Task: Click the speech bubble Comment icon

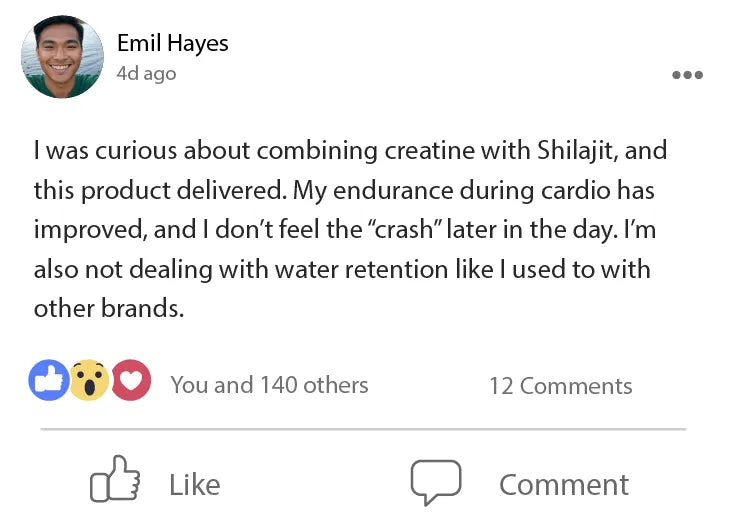Action: pyautogui.click(x=435, y=482)
